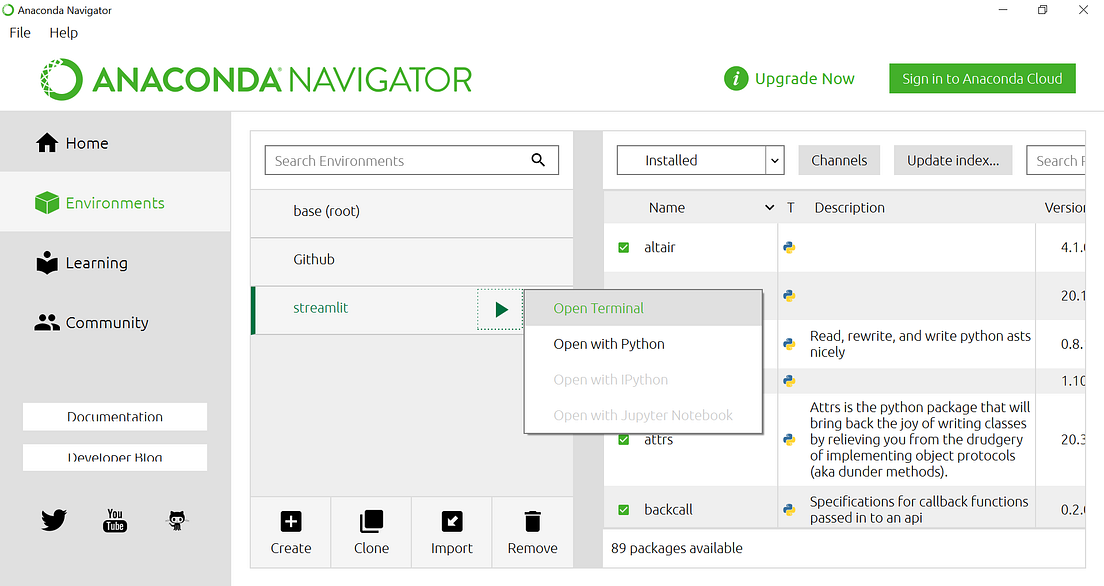This screenshot has width=1104, height=586.
Task: Click the Clone environment icon
Action: 371,521
